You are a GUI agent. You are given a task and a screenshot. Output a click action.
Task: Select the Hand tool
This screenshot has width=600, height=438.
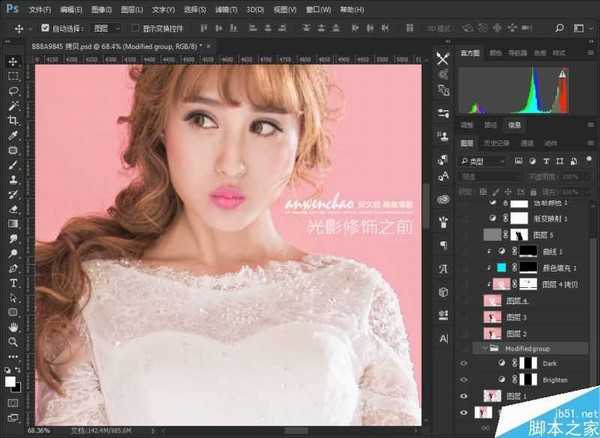point(13,327)
